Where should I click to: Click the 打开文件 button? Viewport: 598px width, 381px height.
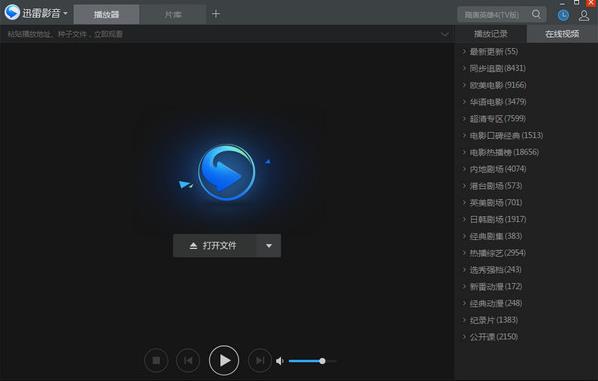(x=215, y=246)
